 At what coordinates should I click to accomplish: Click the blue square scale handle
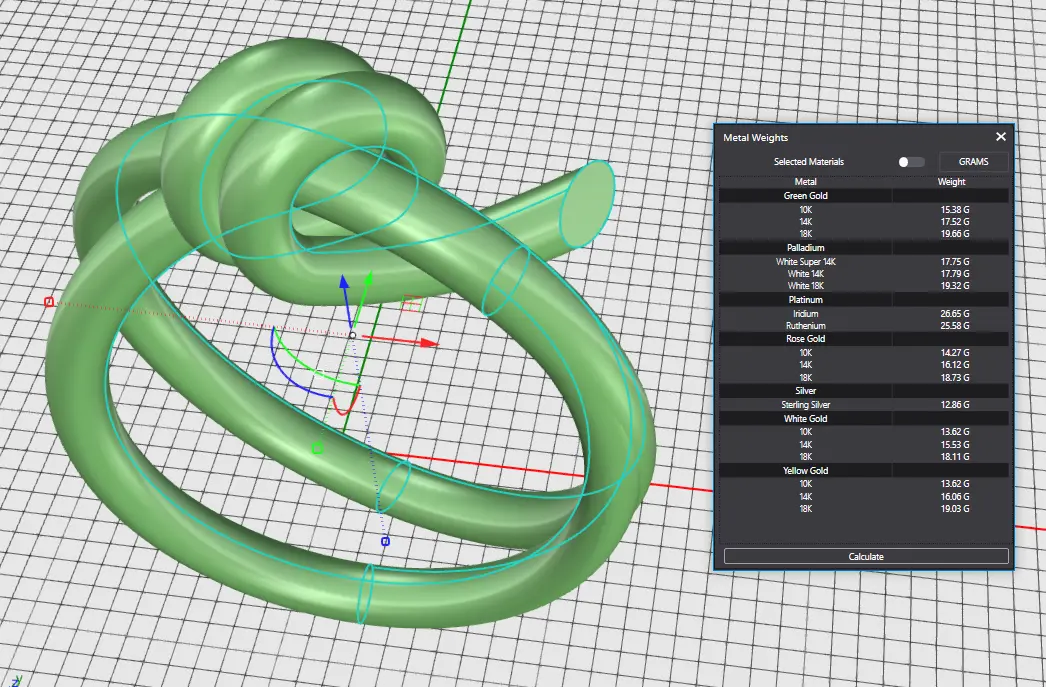[385, 541]
